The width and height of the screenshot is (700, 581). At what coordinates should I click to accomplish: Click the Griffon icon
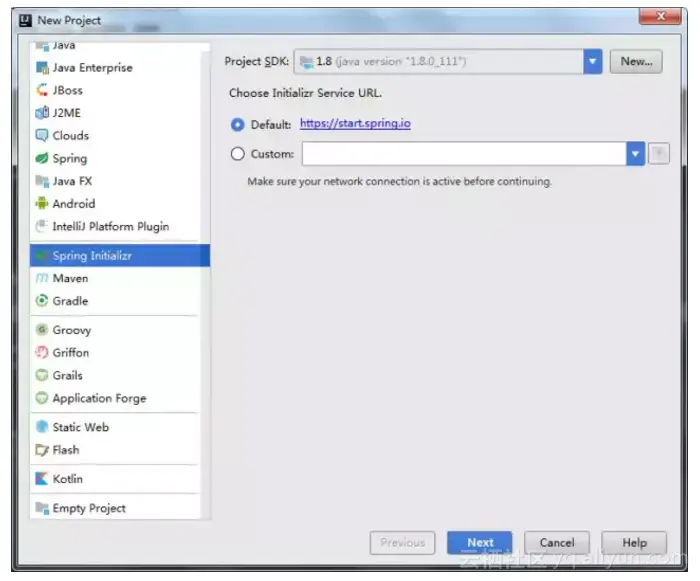[42, 352]
